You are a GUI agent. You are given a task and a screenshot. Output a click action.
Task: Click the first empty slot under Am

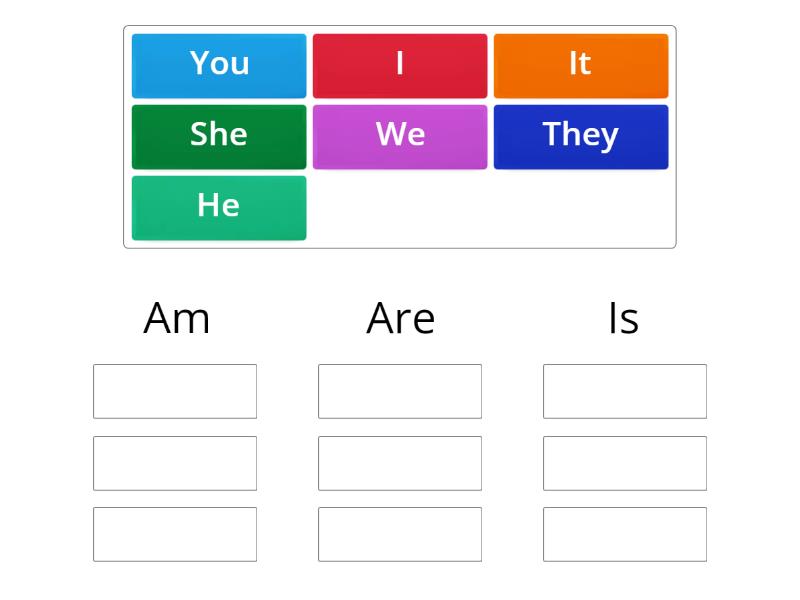click(175, 391)
